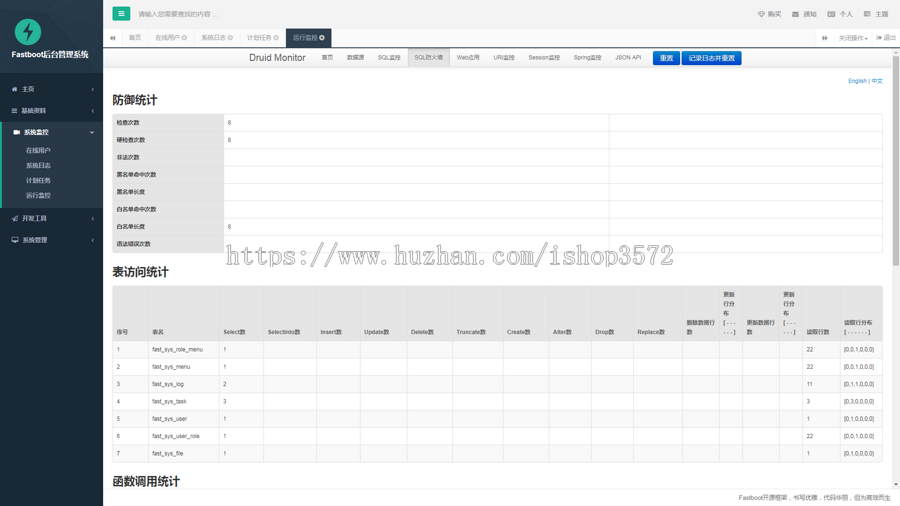Screen dimensions: 900x506
Task: Open 计划任务 in sidebar submenu
Action: coord(38,180)
